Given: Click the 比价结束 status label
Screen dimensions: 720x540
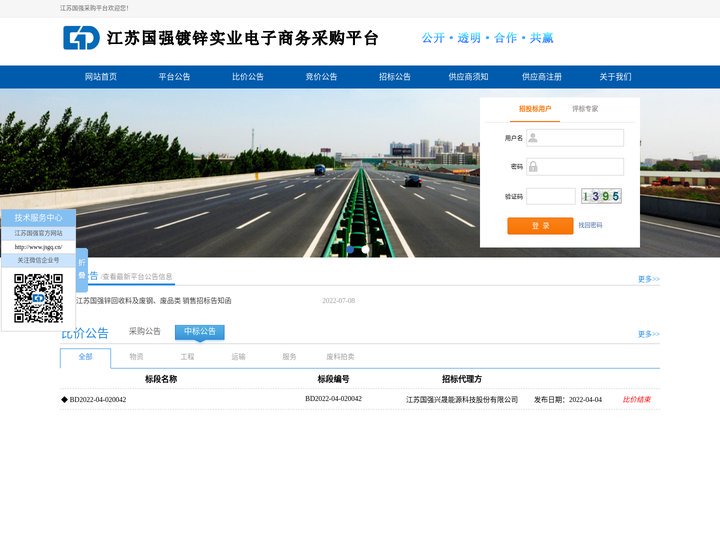Looking at the screenshot, I should point(636,399).
